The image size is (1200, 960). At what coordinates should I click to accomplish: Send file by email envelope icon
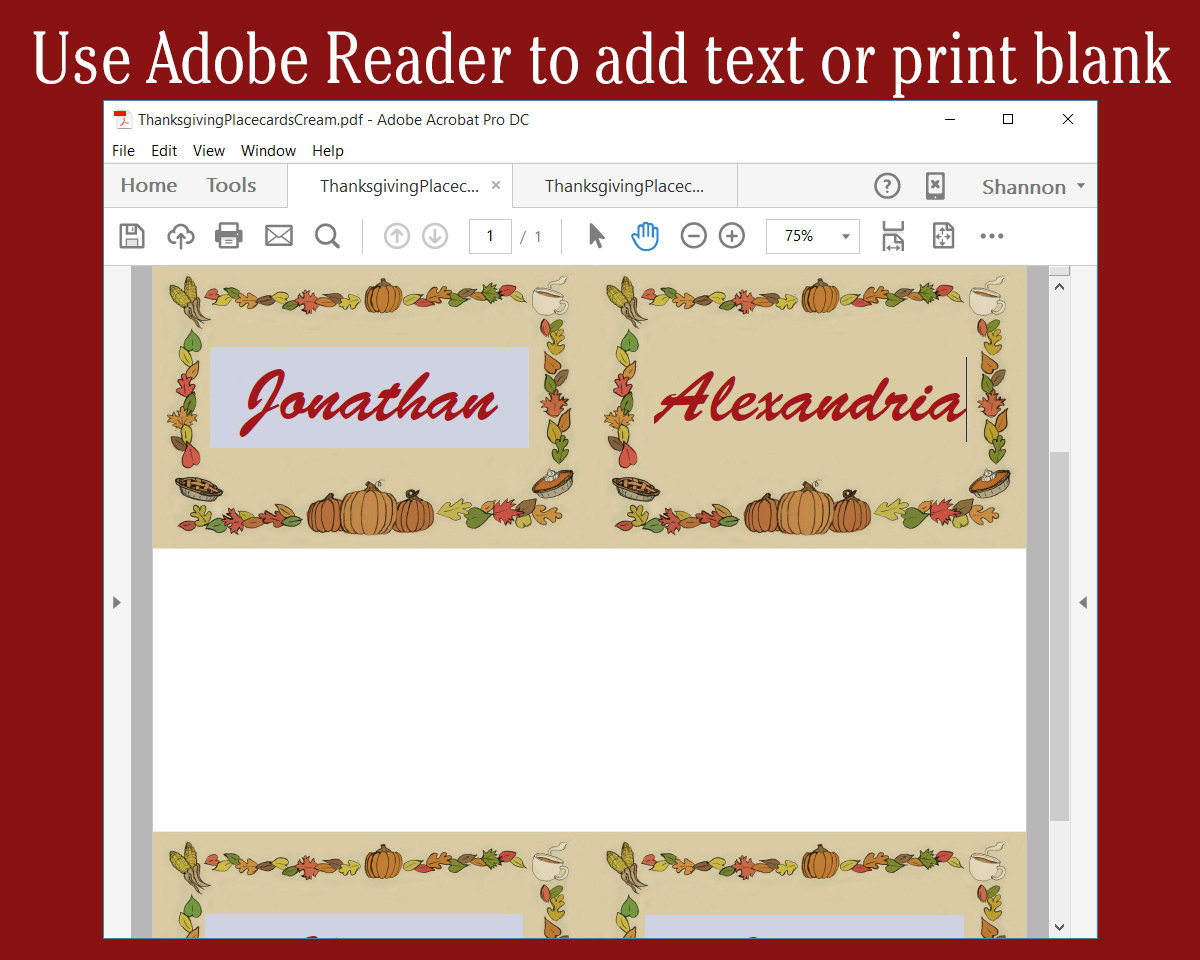tap(278, 236)
